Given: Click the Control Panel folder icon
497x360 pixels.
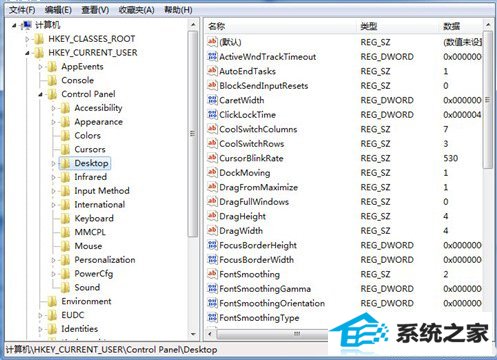Looking at the screenshot, I should click(x=52, y=94).
